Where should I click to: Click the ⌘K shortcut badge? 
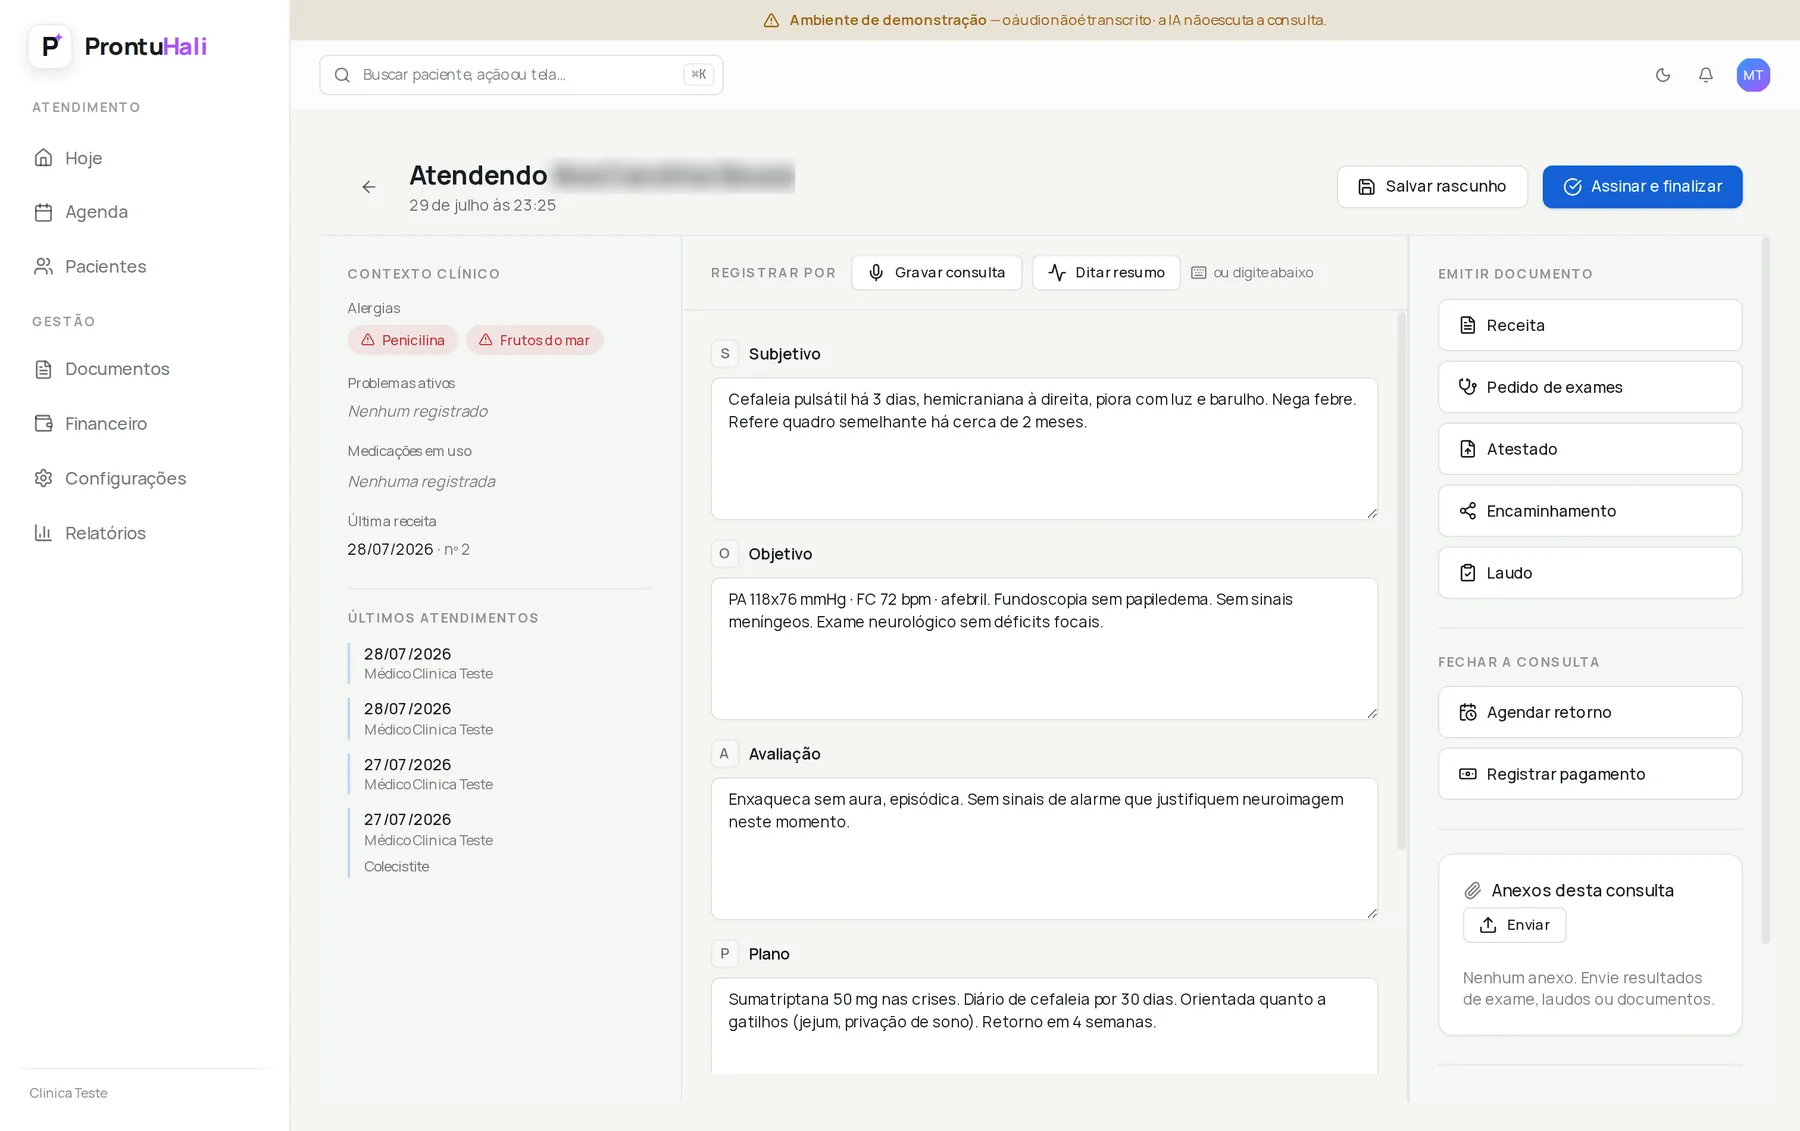point(698,74)
